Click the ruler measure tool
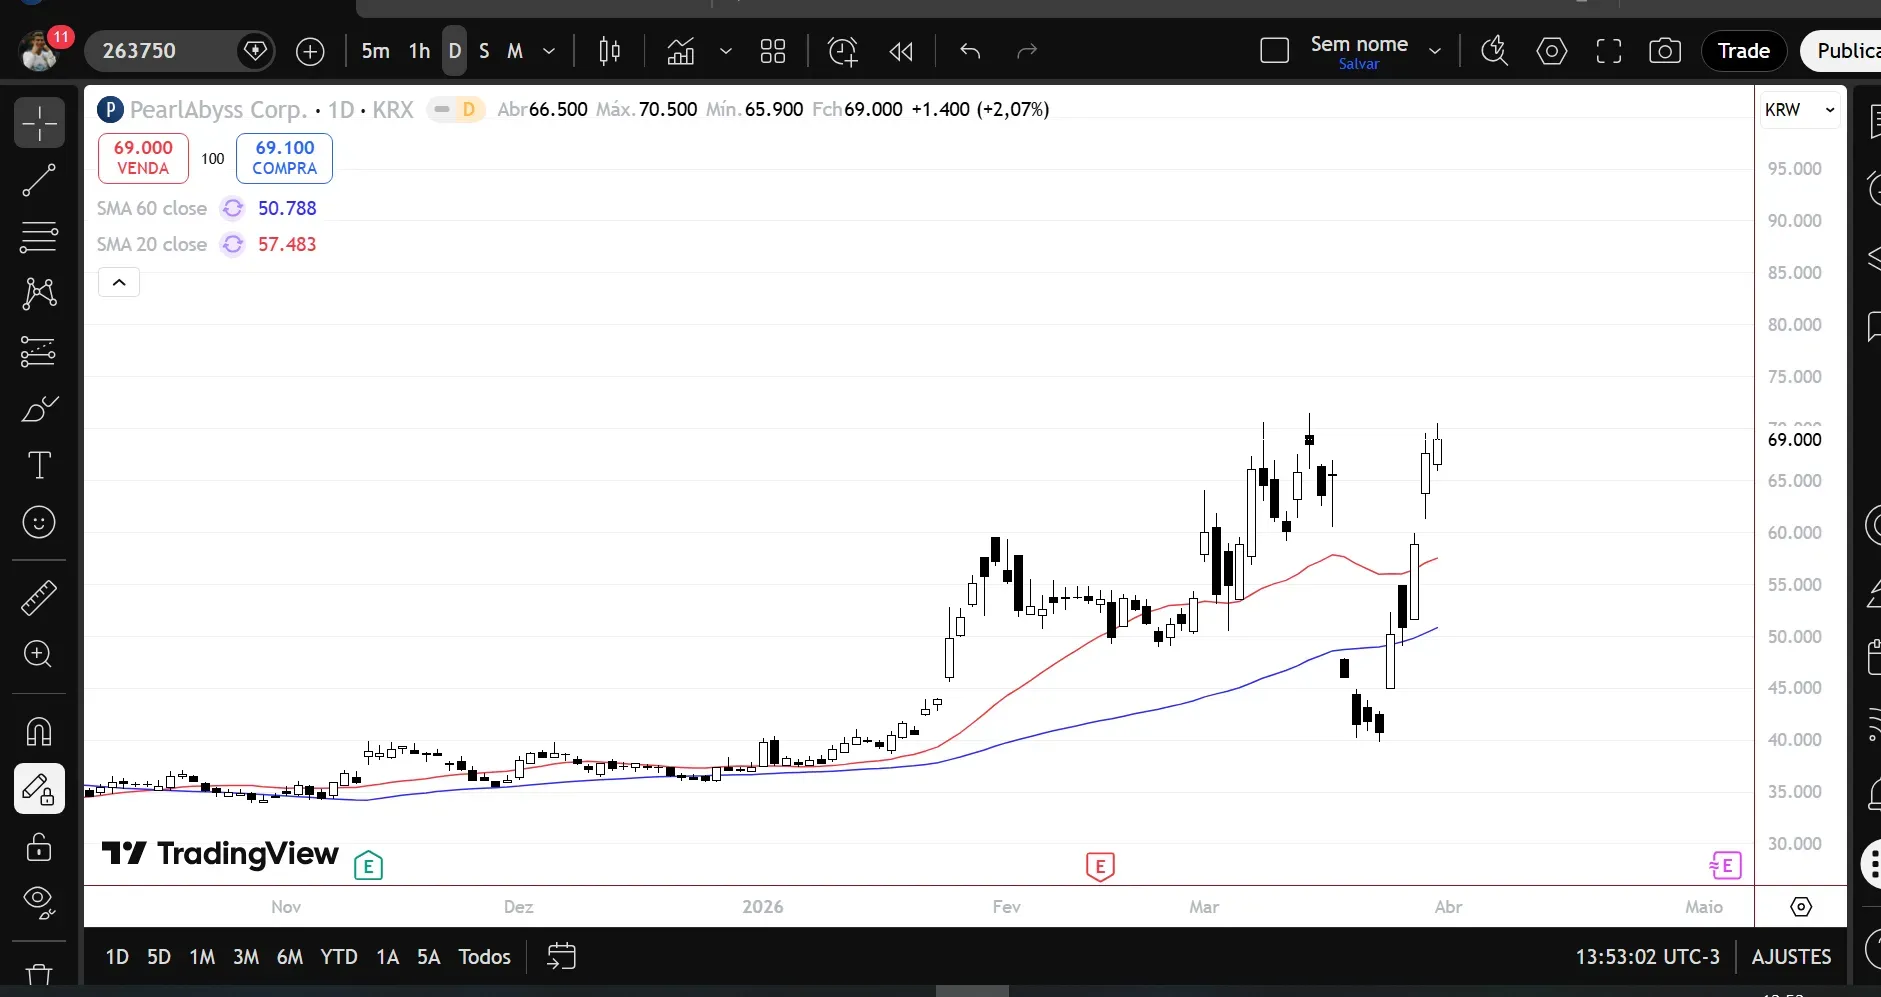 pos(39,598)
